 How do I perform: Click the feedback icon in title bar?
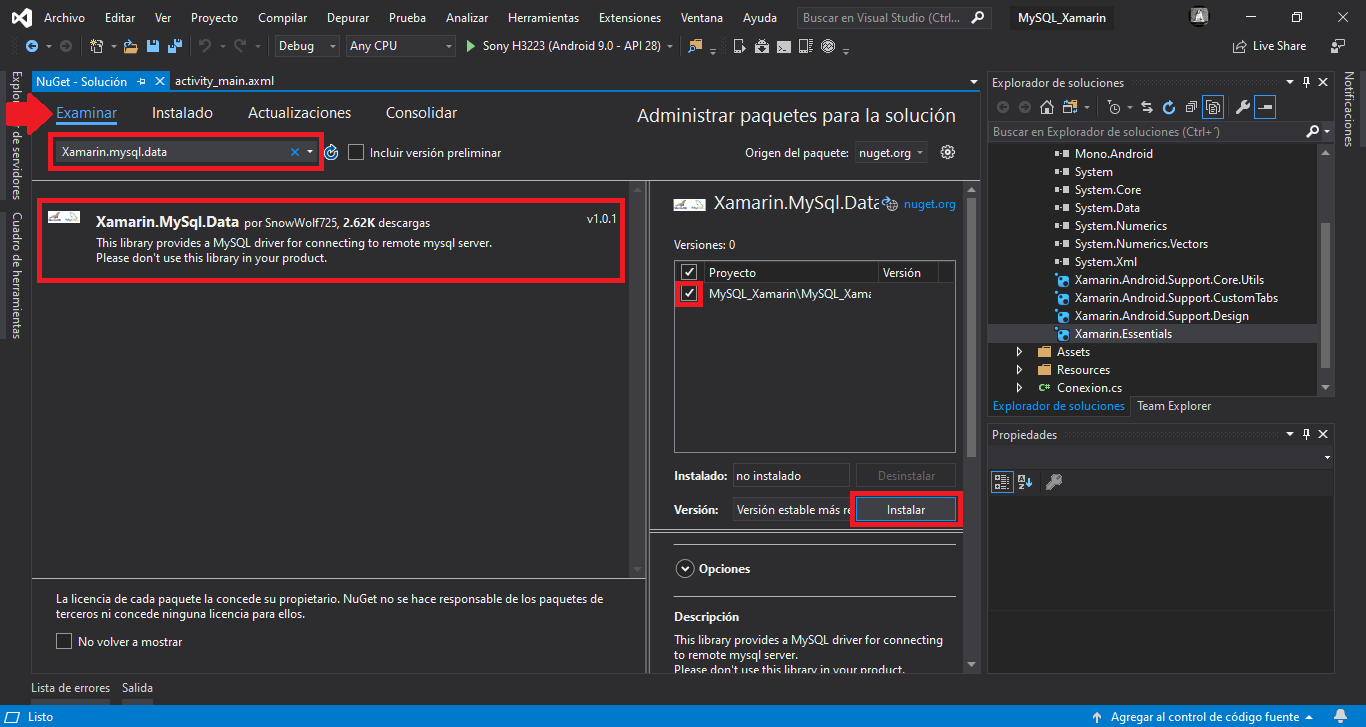(1338, 46)
